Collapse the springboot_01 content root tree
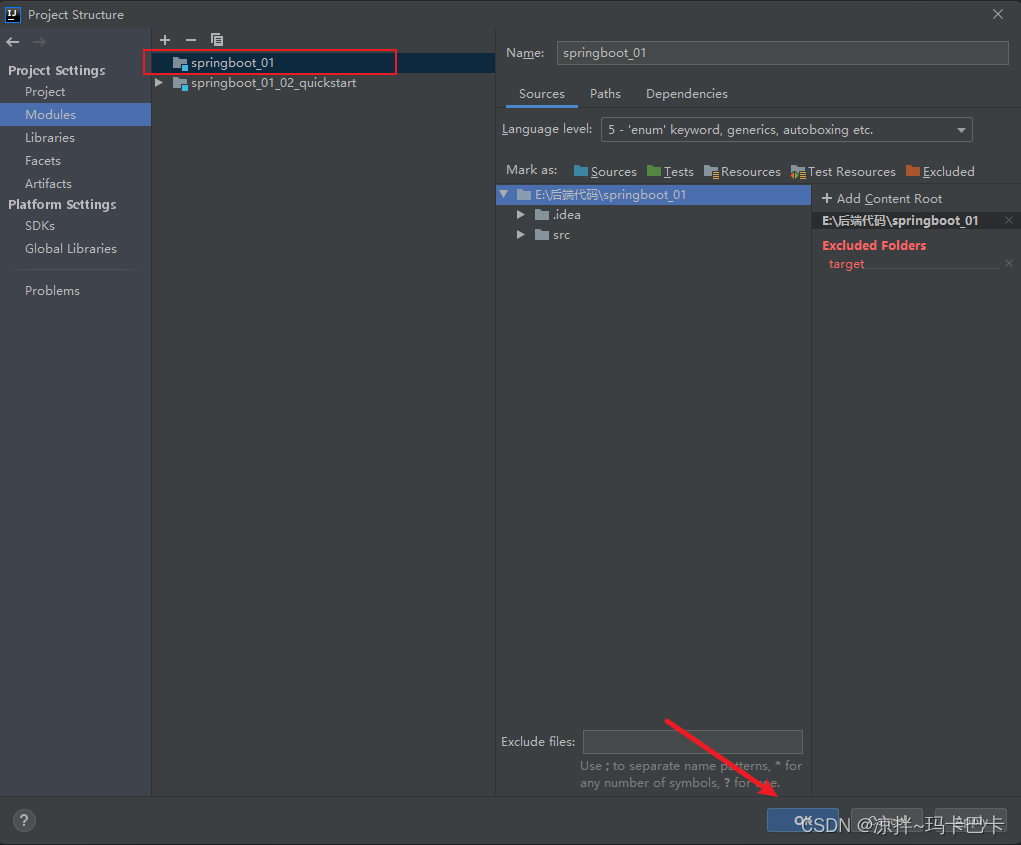 (x=503, y=194)
